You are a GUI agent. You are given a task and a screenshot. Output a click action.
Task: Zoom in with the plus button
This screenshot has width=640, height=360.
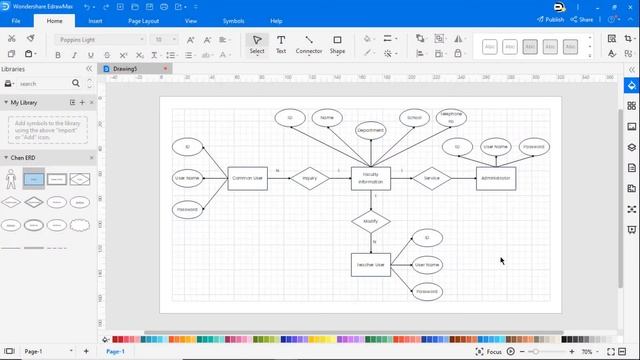pos(572,351)
